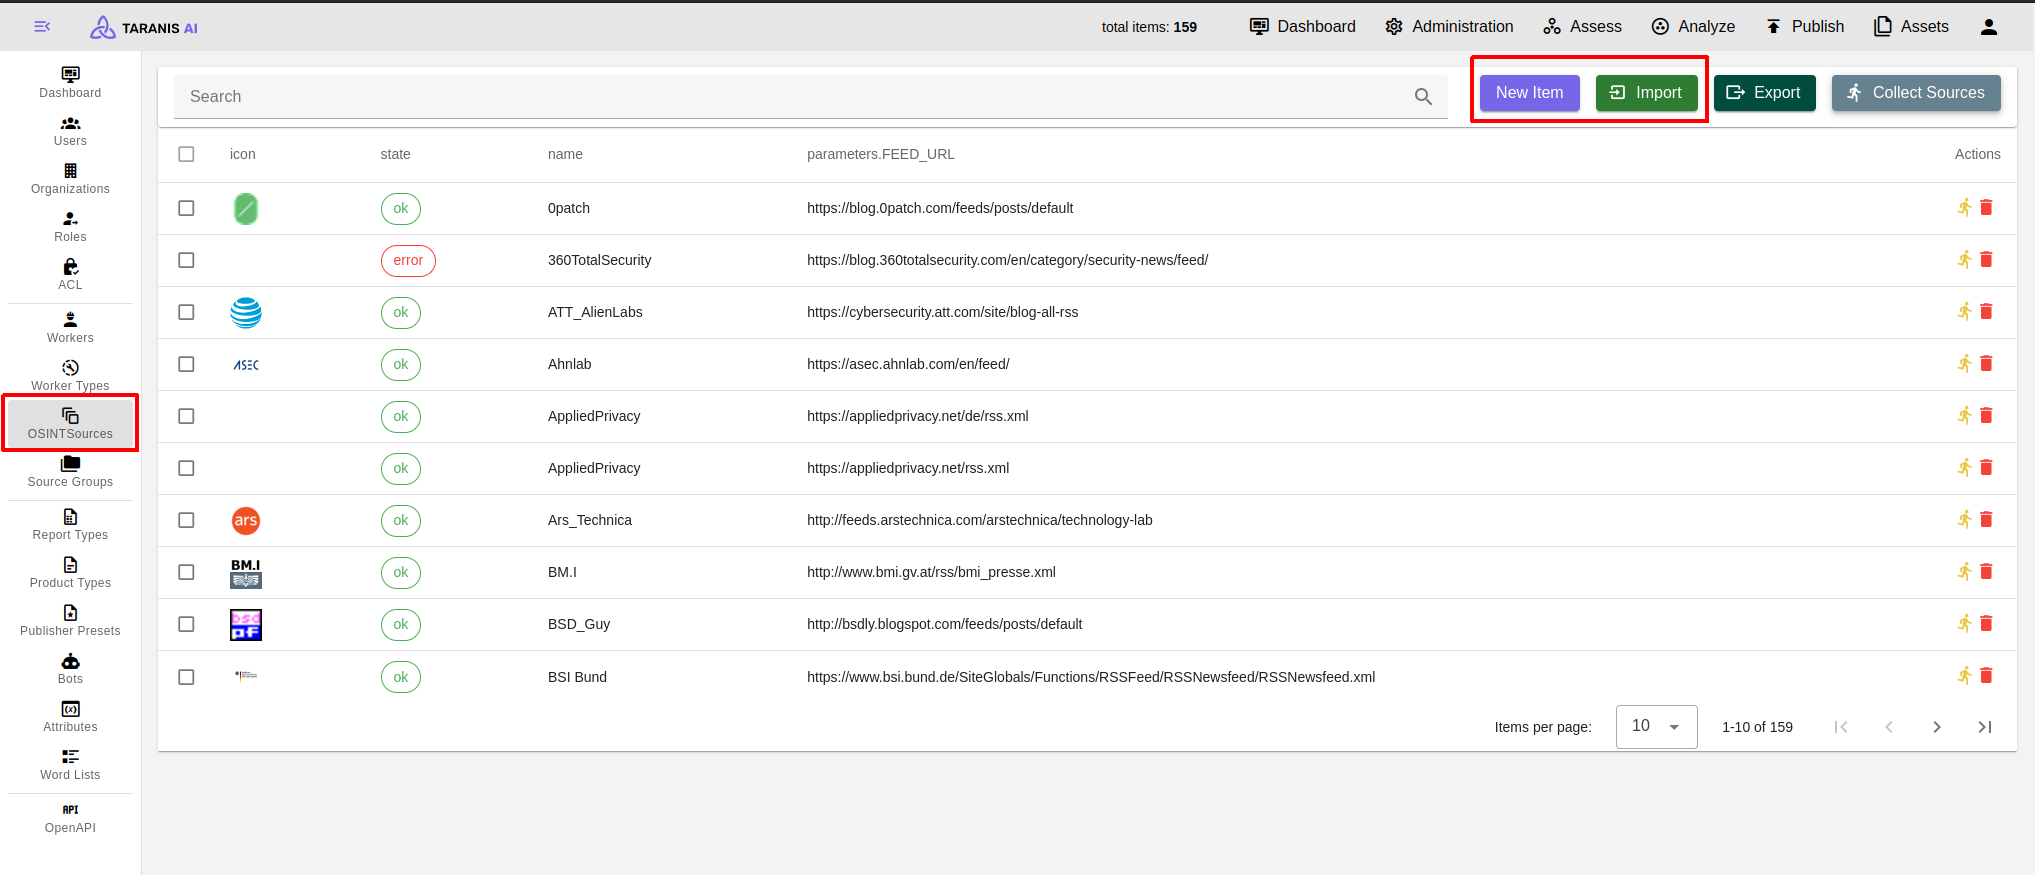2035x875 pixels.
Task: Click the Import button
Action: click(x=1646, y=93)
